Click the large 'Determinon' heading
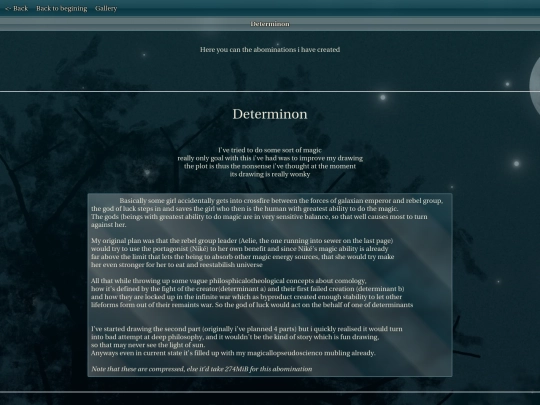The image size is (540, 405). 270,114
